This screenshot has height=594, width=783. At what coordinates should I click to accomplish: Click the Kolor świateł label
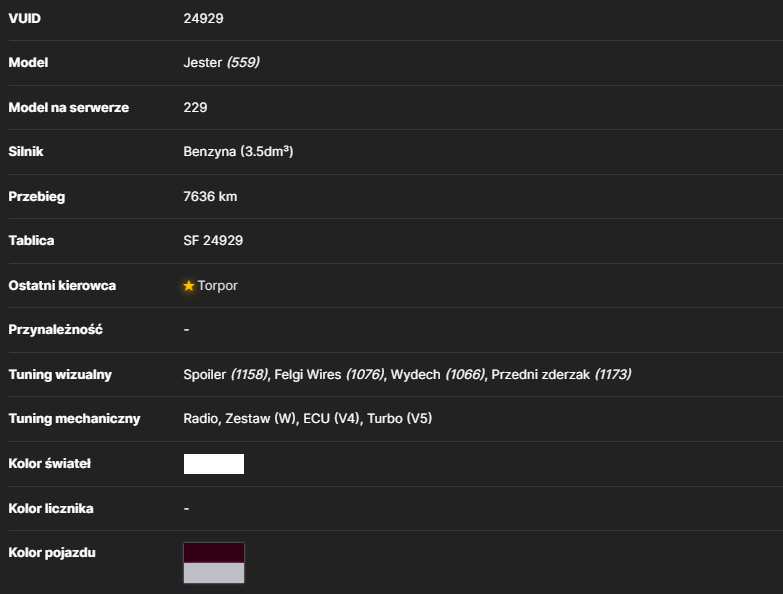coord(50,464)
